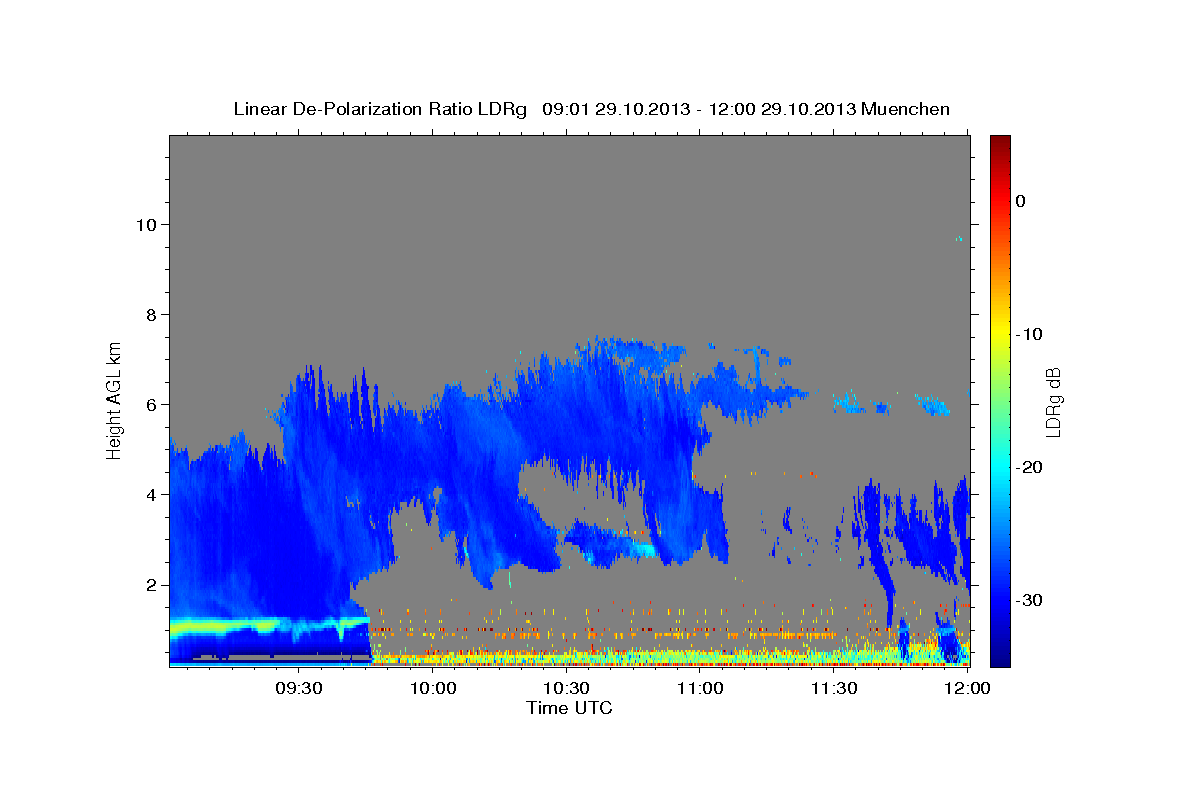Click the height tick label 6
Screen dimensions: 1200x800
(x=151, y=404)
